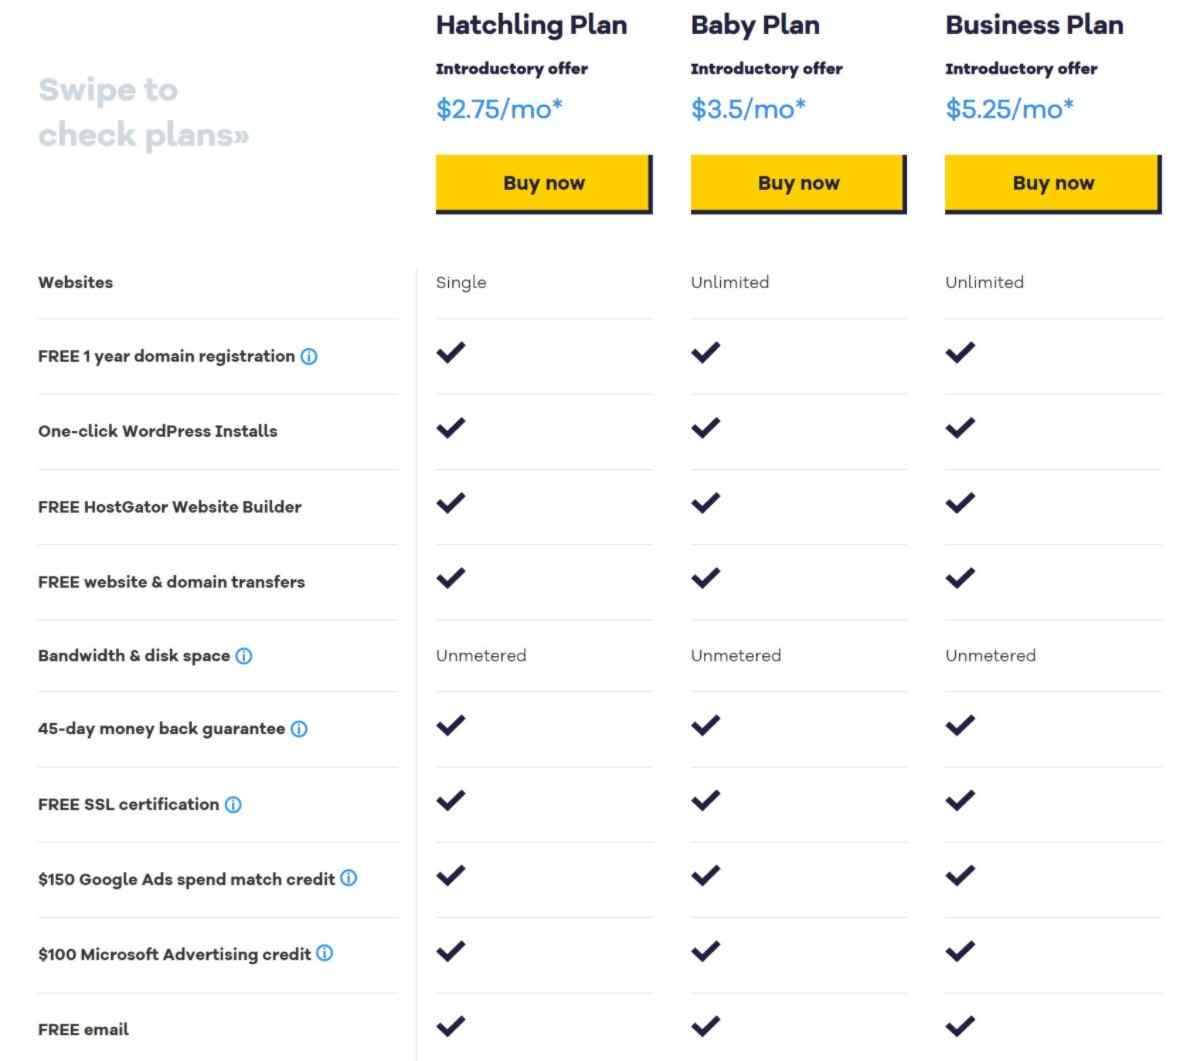The height and width of the screenshot is (1061, 1200).
Task: Open info icon for Bandwidth & disk space
Action: (x=244, y=656)
